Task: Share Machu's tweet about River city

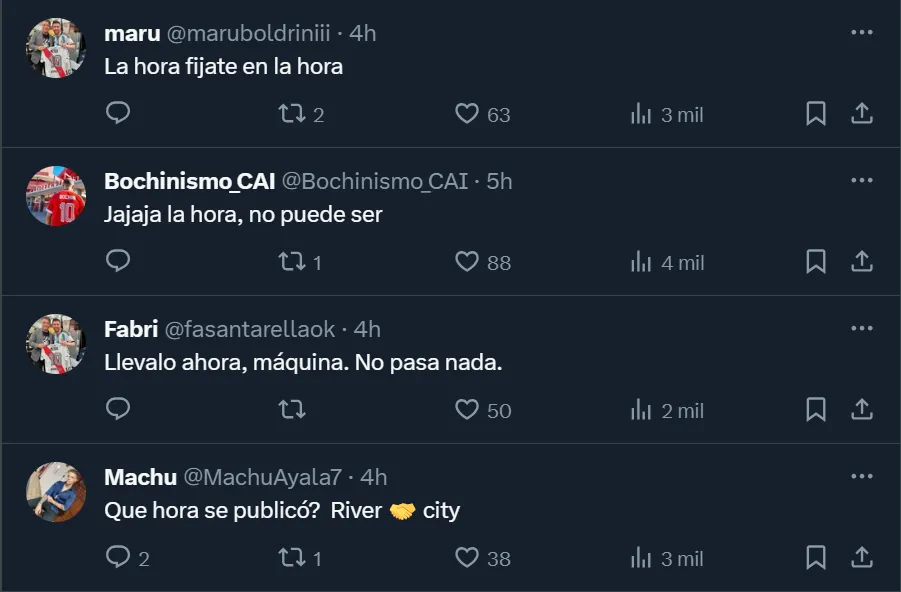Action: click(x=861, y=558)
